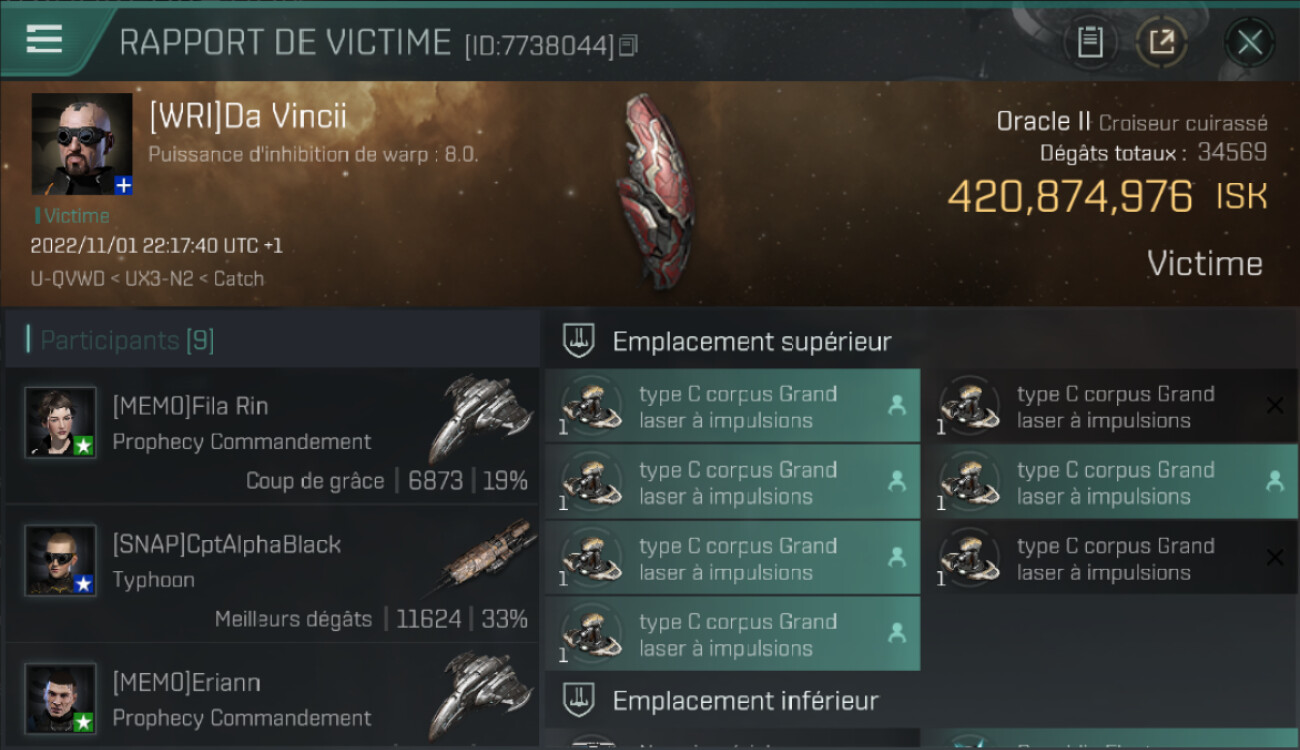Click the Emplacement supérieur shield icon

coord(579,341)
